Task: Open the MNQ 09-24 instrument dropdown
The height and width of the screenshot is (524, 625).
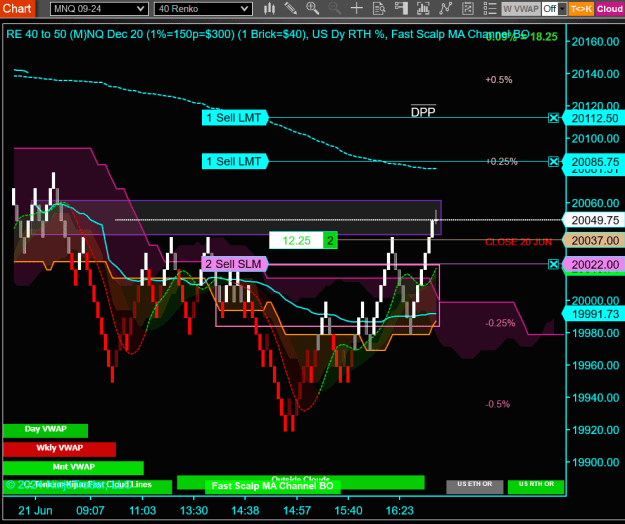Action: pyautogui.click(x=99, y=9)
